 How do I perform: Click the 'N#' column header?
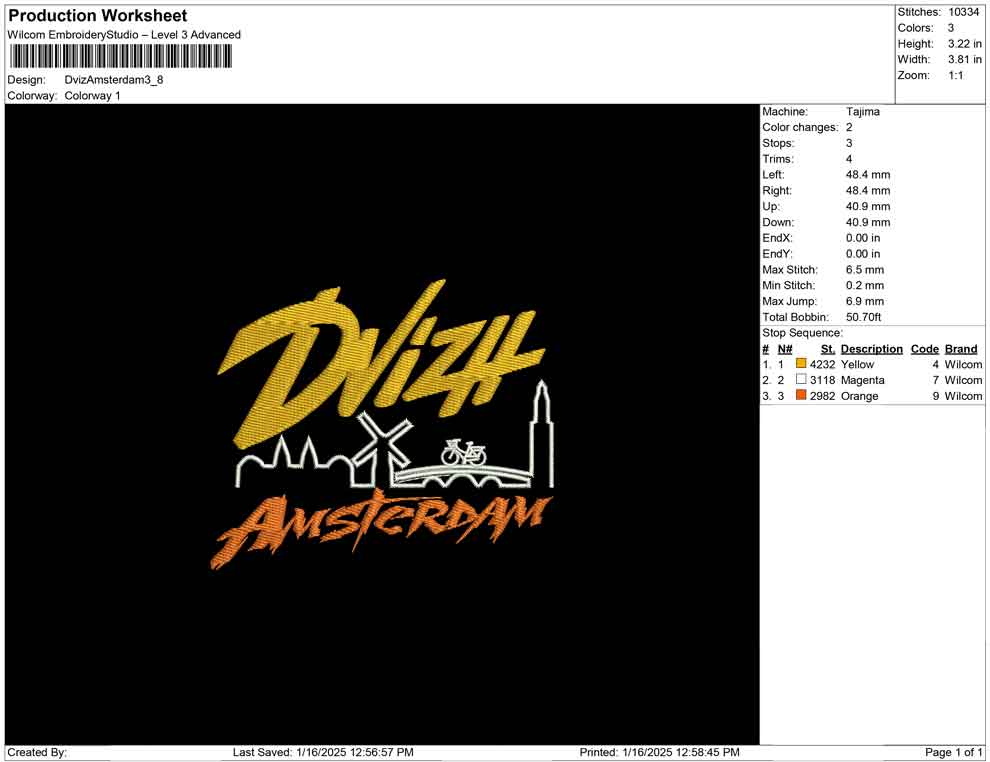[785, 349]
